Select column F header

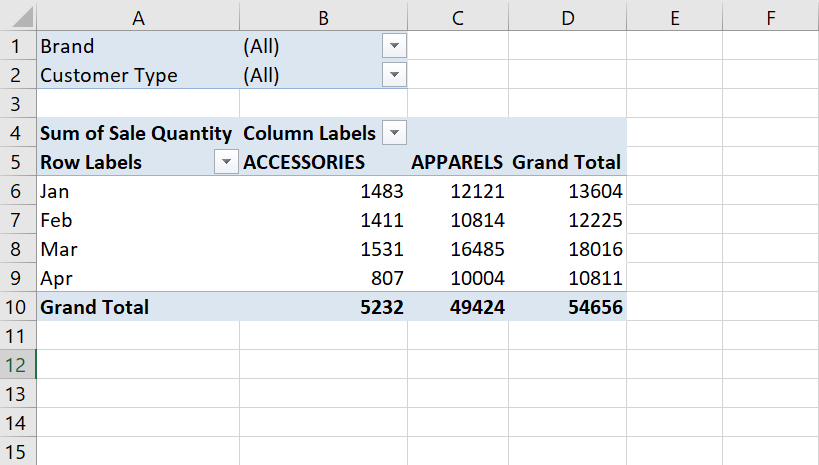[770, 18]
